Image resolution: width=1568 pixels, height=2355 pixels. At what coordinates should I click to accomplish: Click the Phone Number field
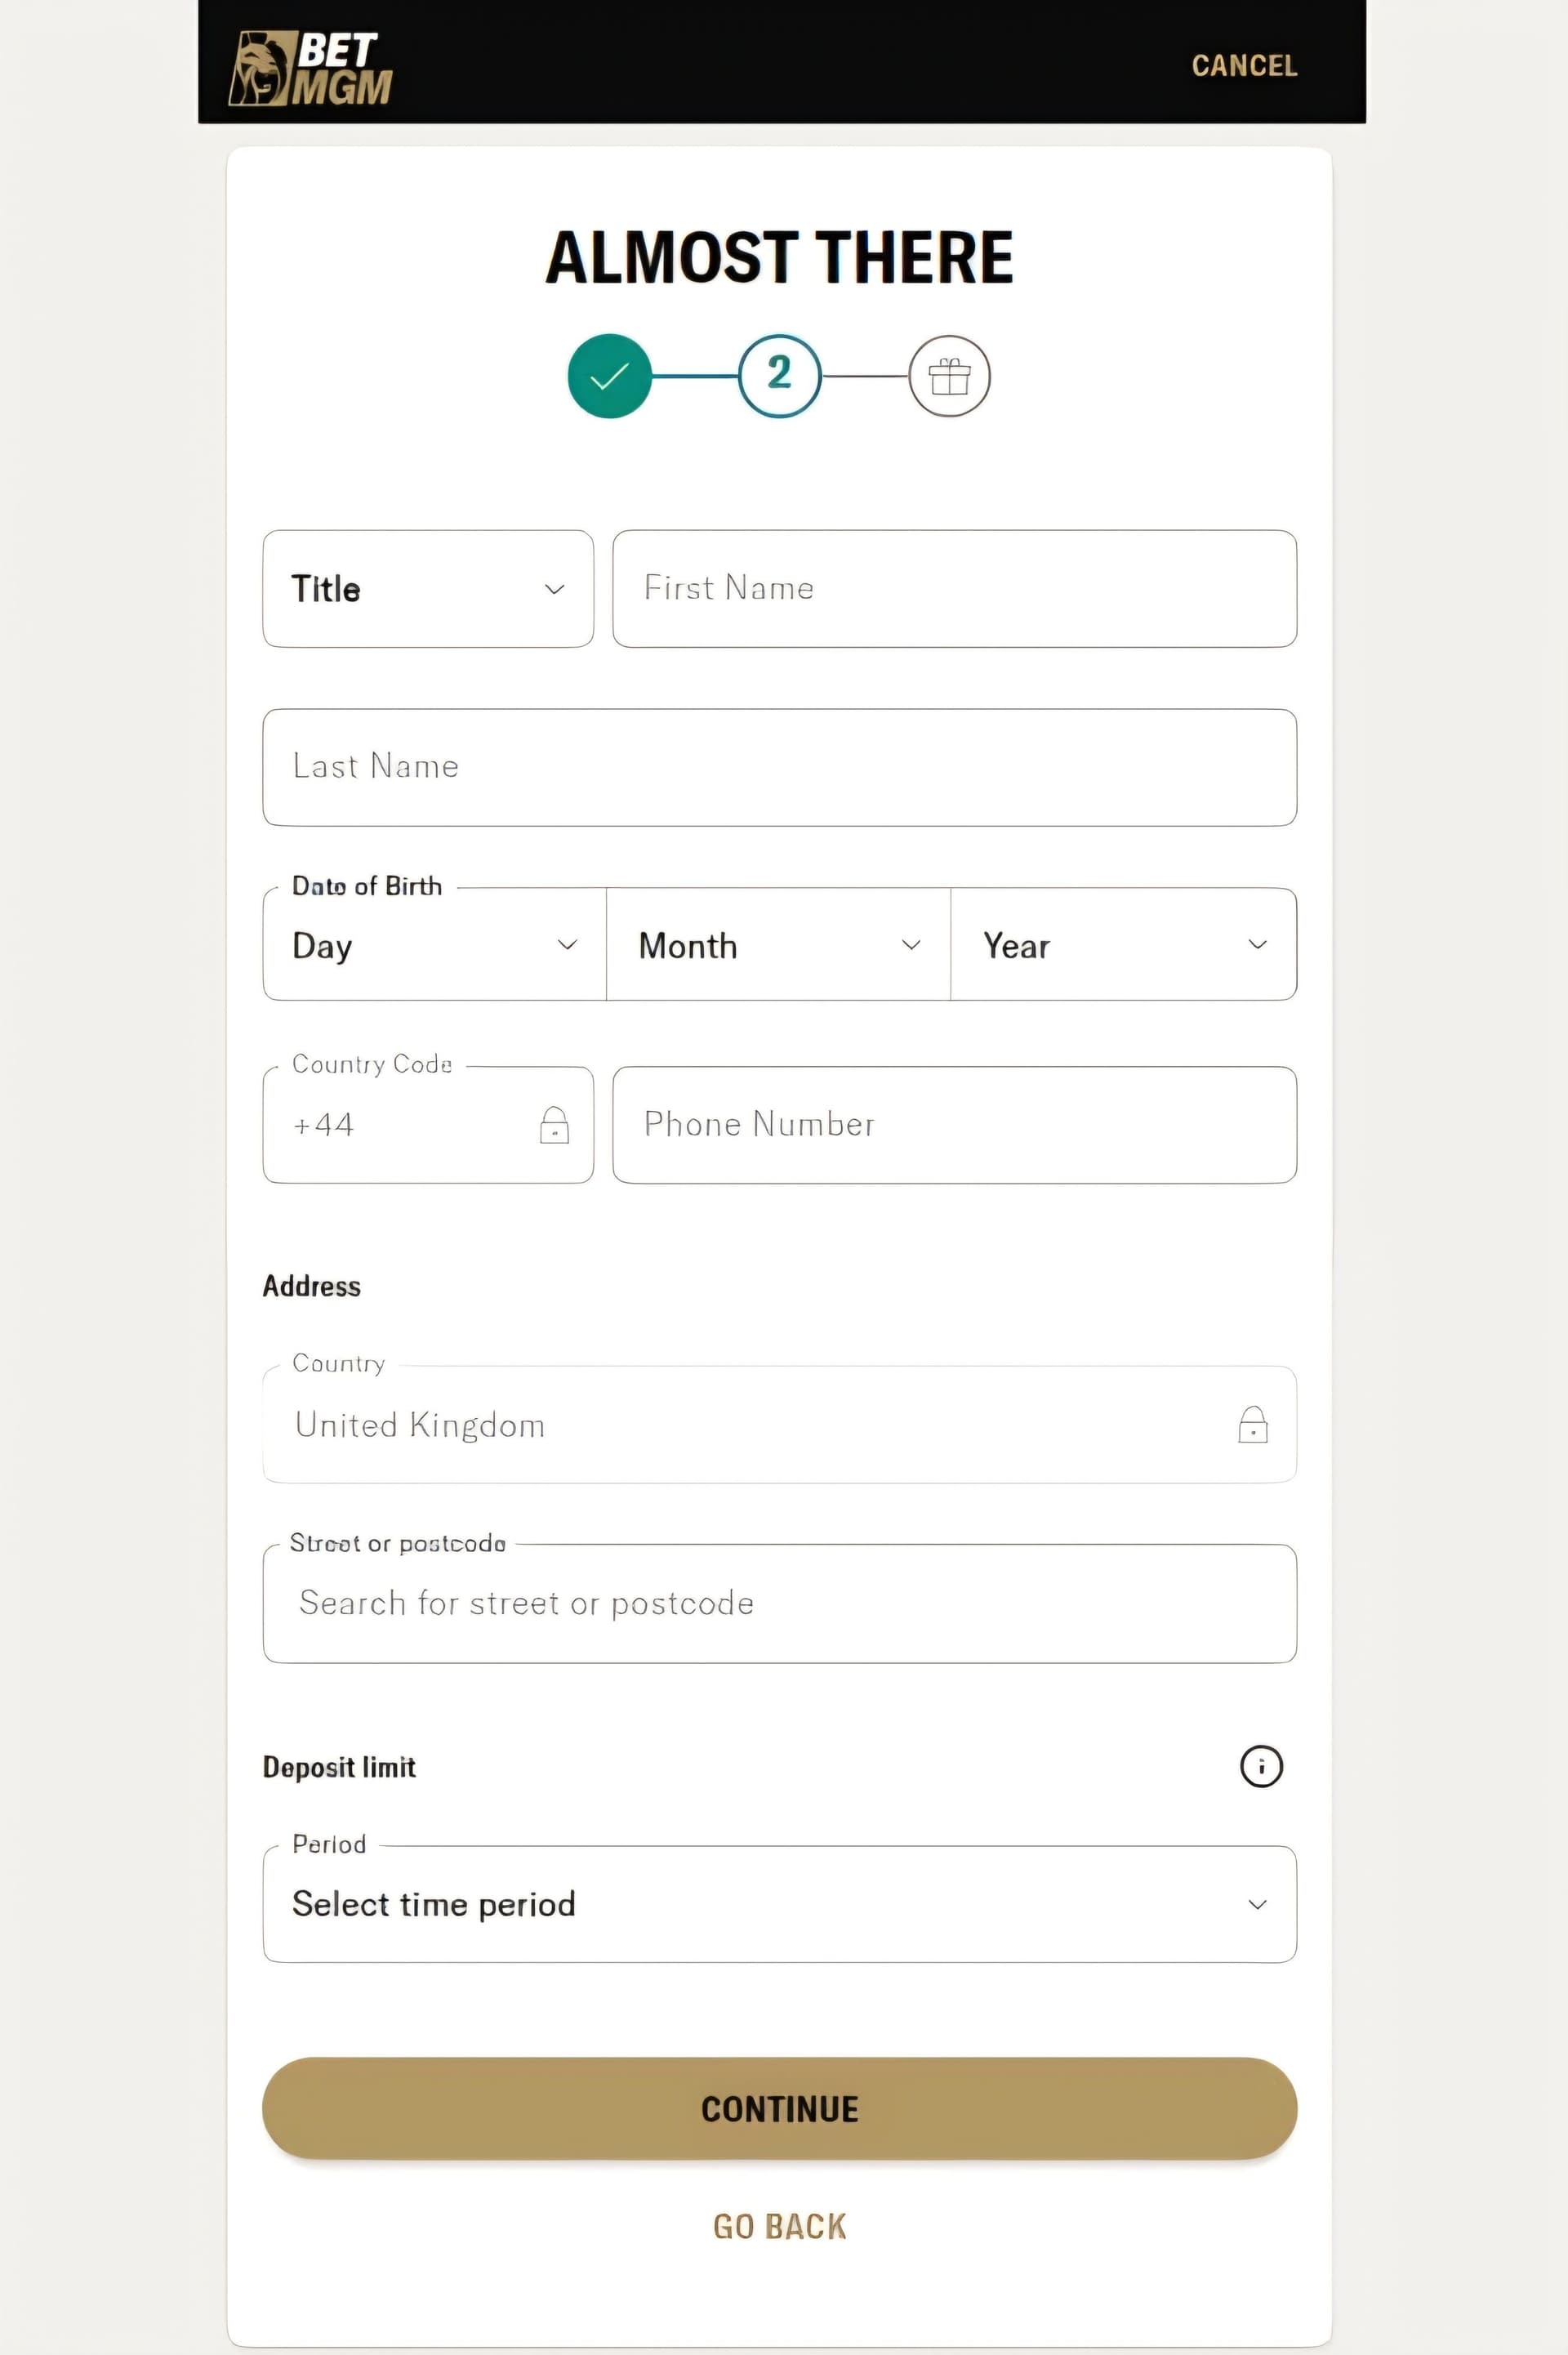(x=954, y=1124)
